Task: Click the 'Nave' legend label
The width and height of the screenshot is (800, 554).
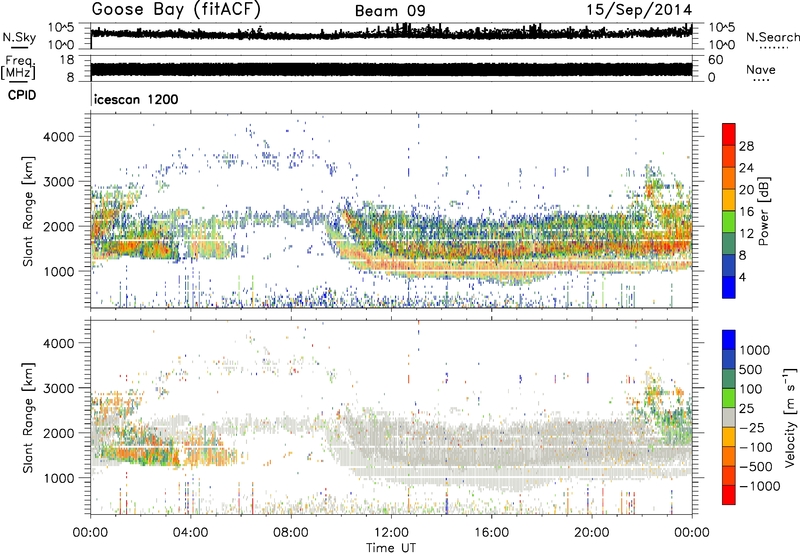Action: [x=761, y=69]
